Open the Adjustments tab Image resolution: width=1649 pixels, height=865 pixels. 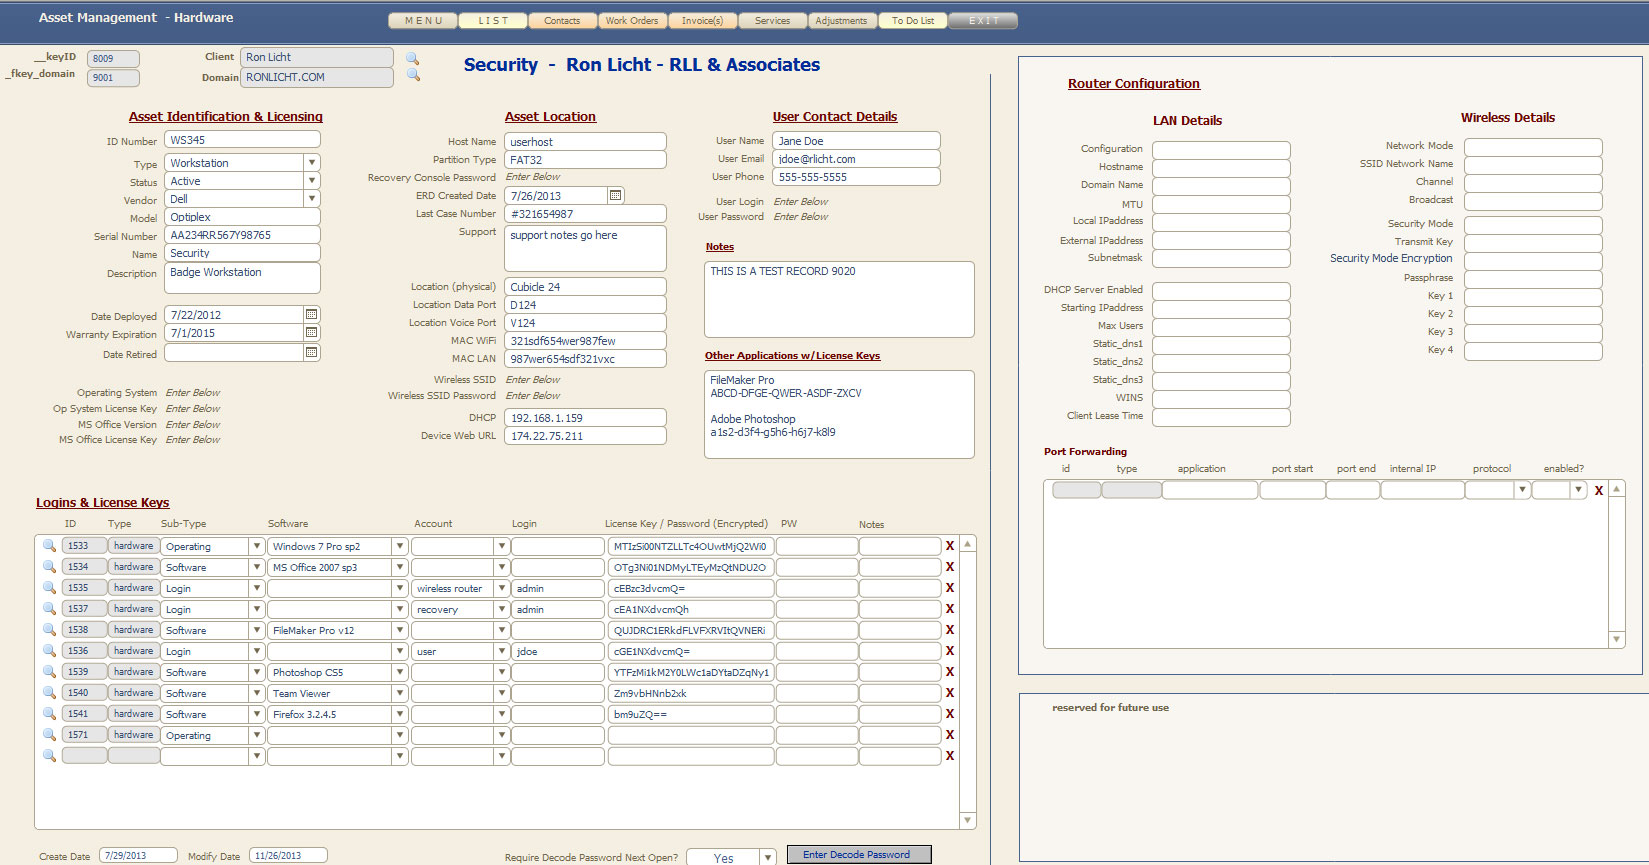[x=842, y=20]
